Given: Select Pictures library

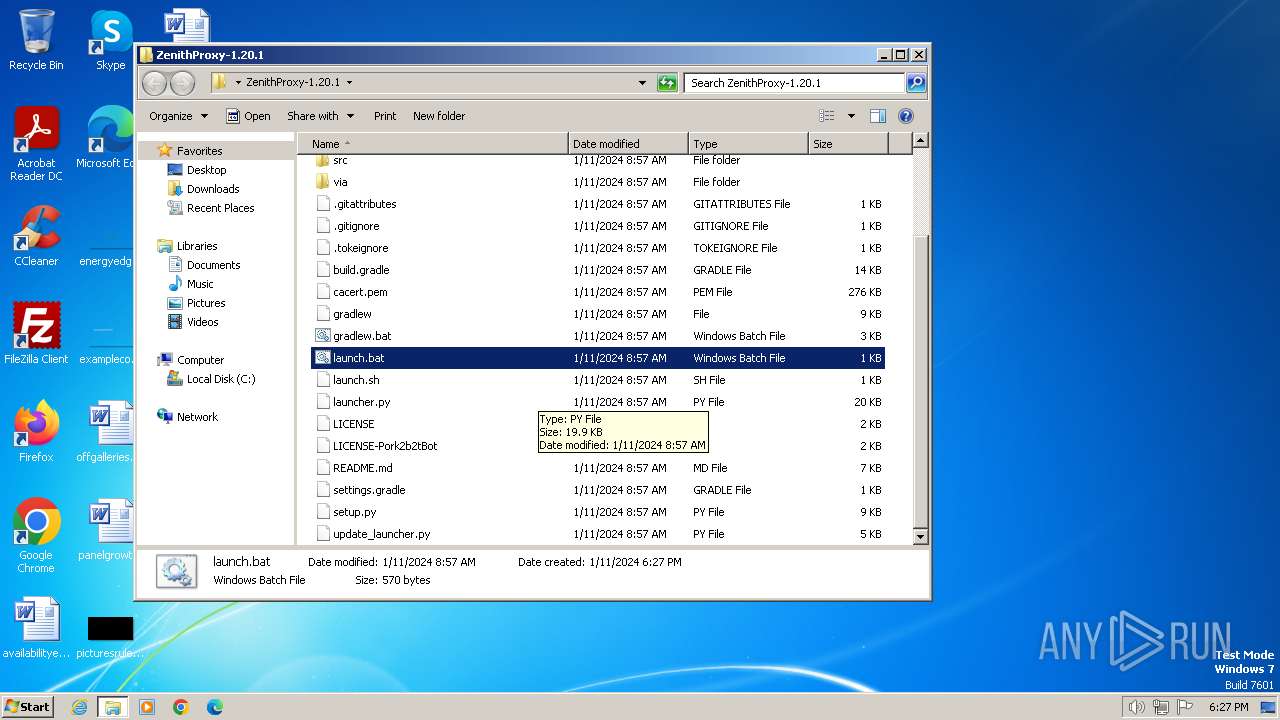Looking at the screenshot, I should pos(196,303).
